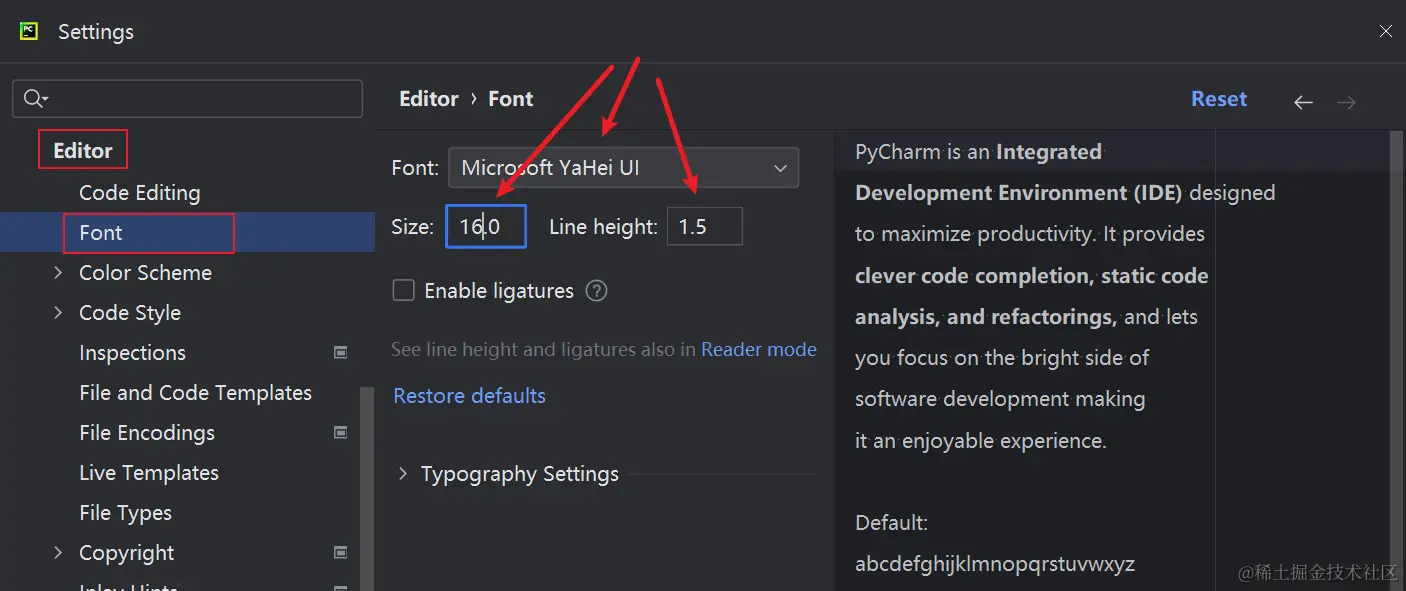This screenshot has height=591, width=1406.
Task: Click Restore defaults link
Action: tap(470, 396)
